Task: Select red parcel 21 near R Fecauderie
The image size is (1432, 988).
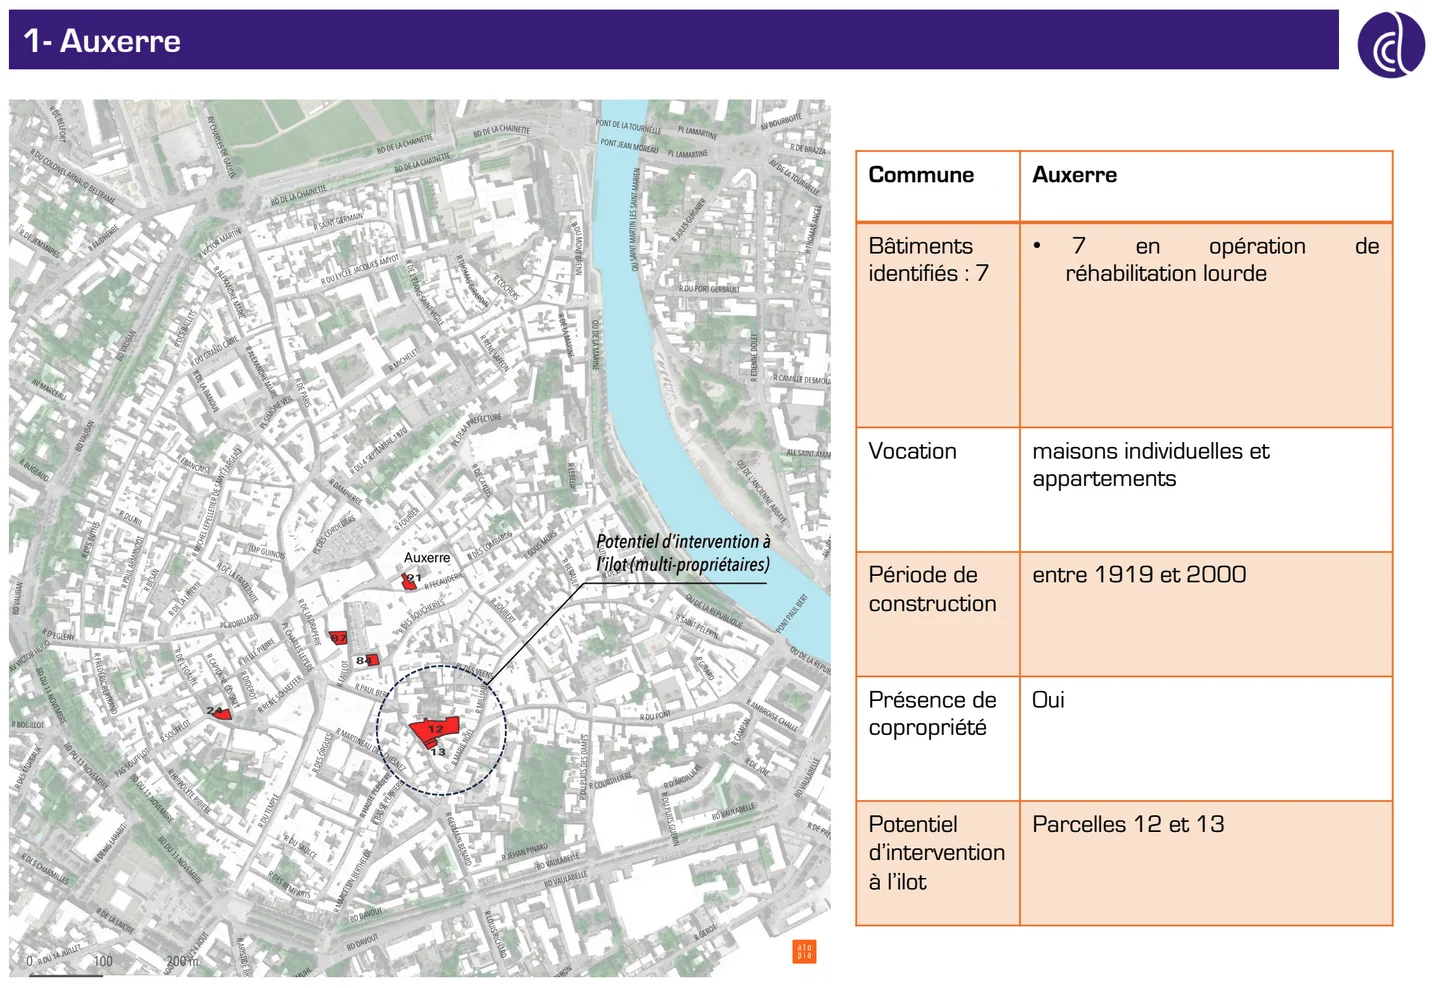Action: tap(409, 581)
